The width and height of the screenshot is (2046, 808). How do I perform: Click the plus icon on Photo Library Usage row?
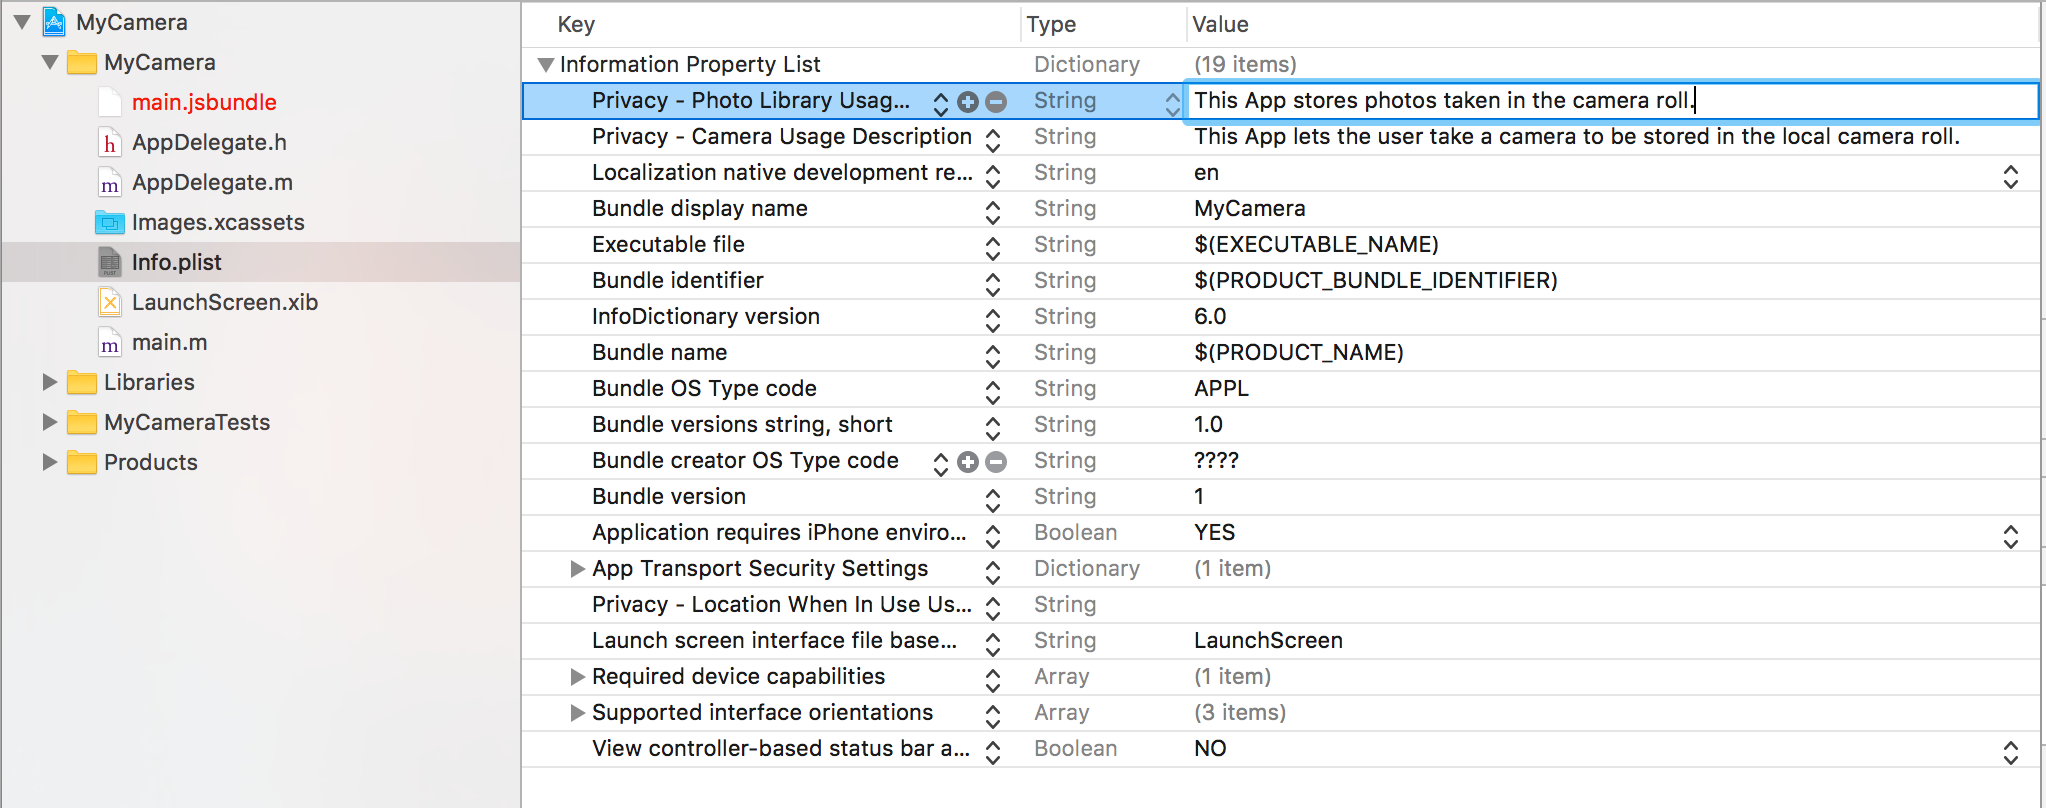(967, 101)
